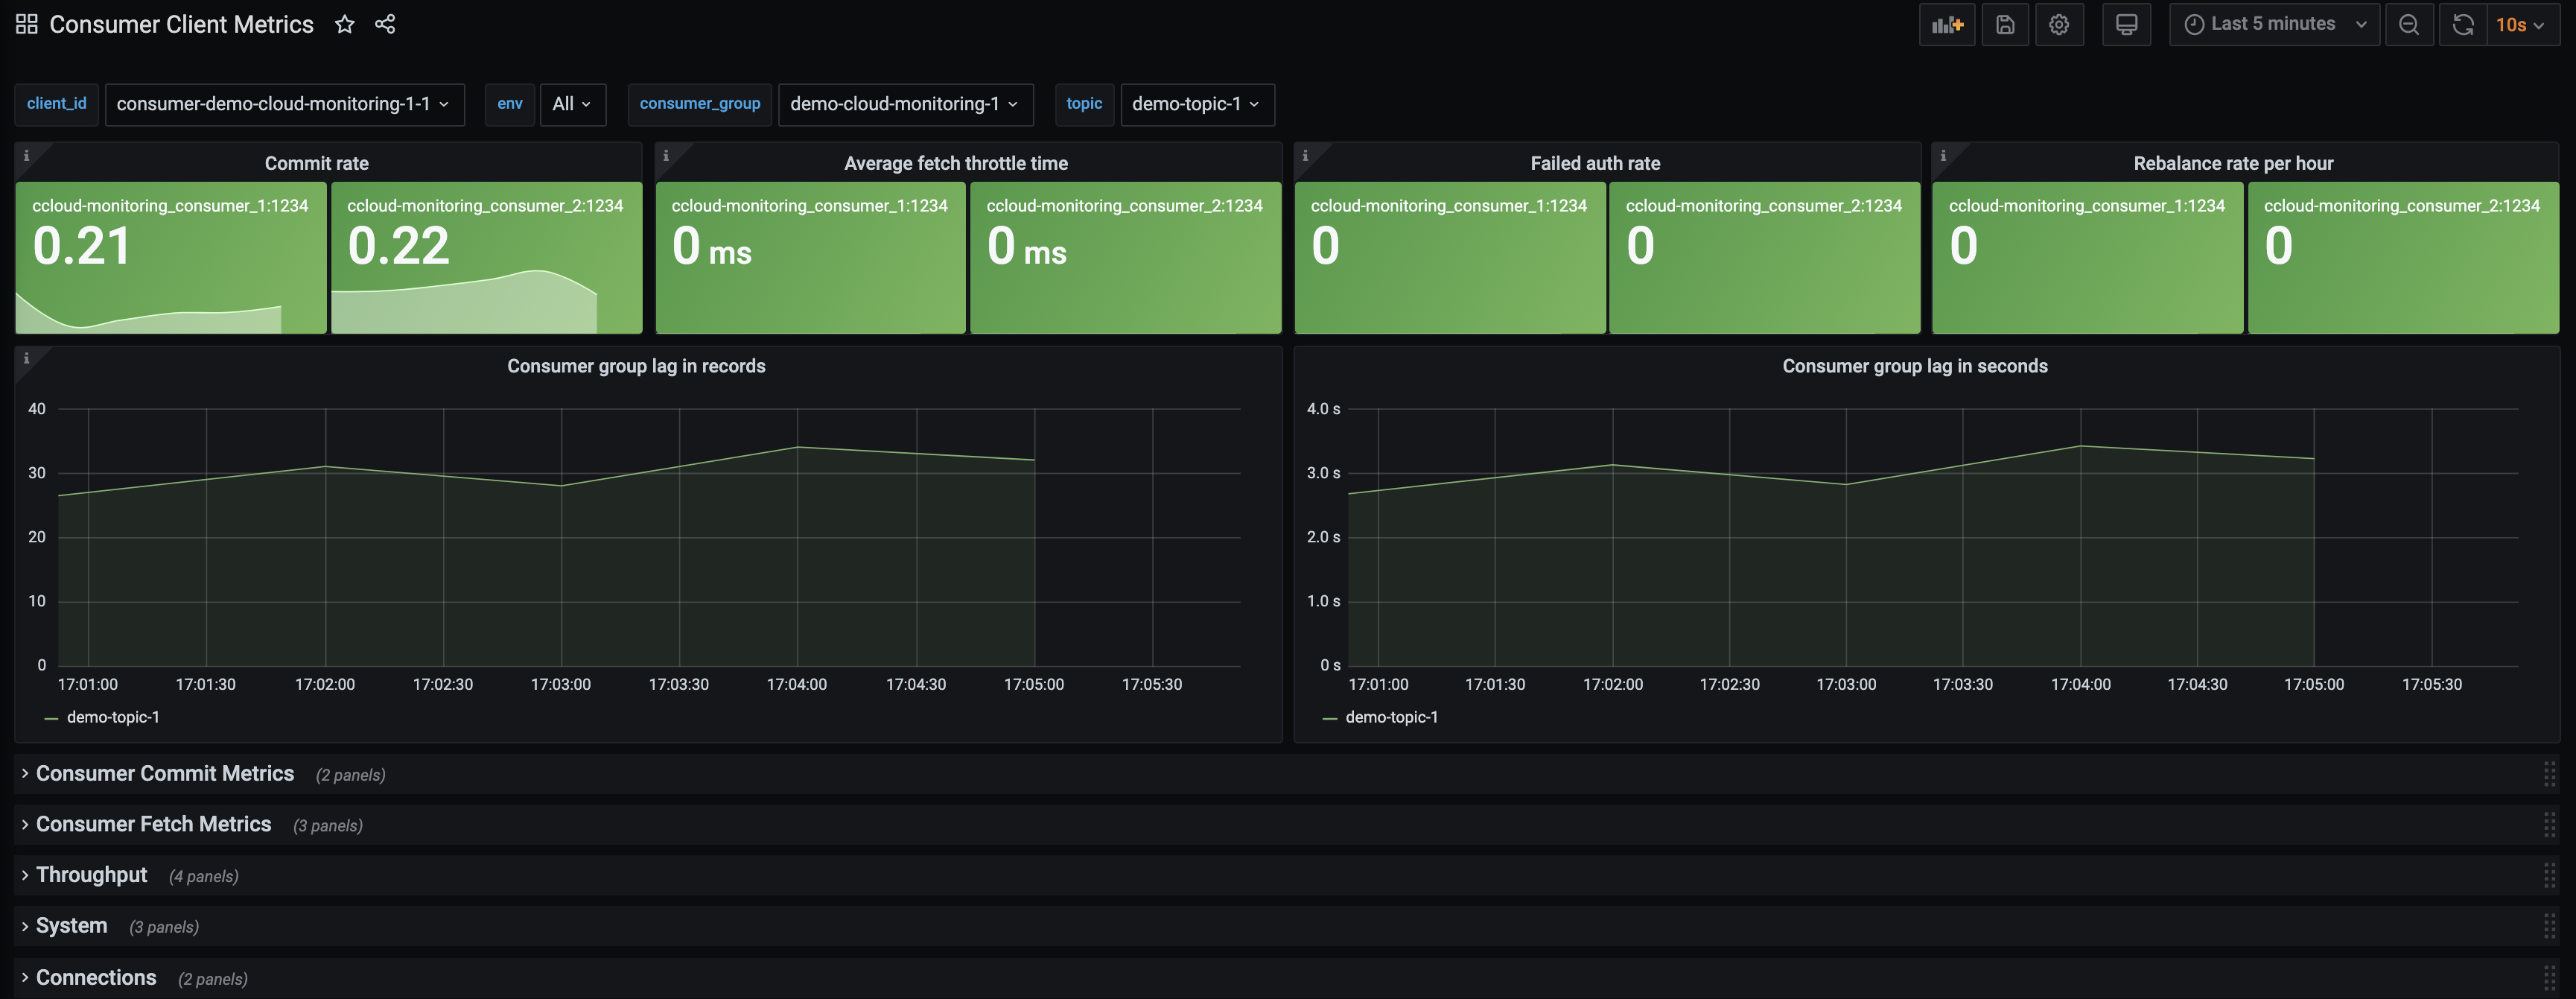Add a new panel to the dashboard
This screenshot has height=999, width=2576.
(1946, 24)
